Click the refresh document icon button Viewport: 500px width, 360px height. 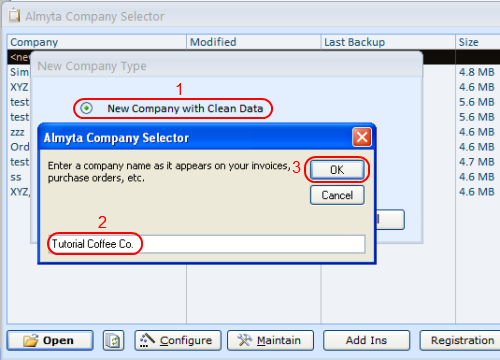[x=113, y=340]
